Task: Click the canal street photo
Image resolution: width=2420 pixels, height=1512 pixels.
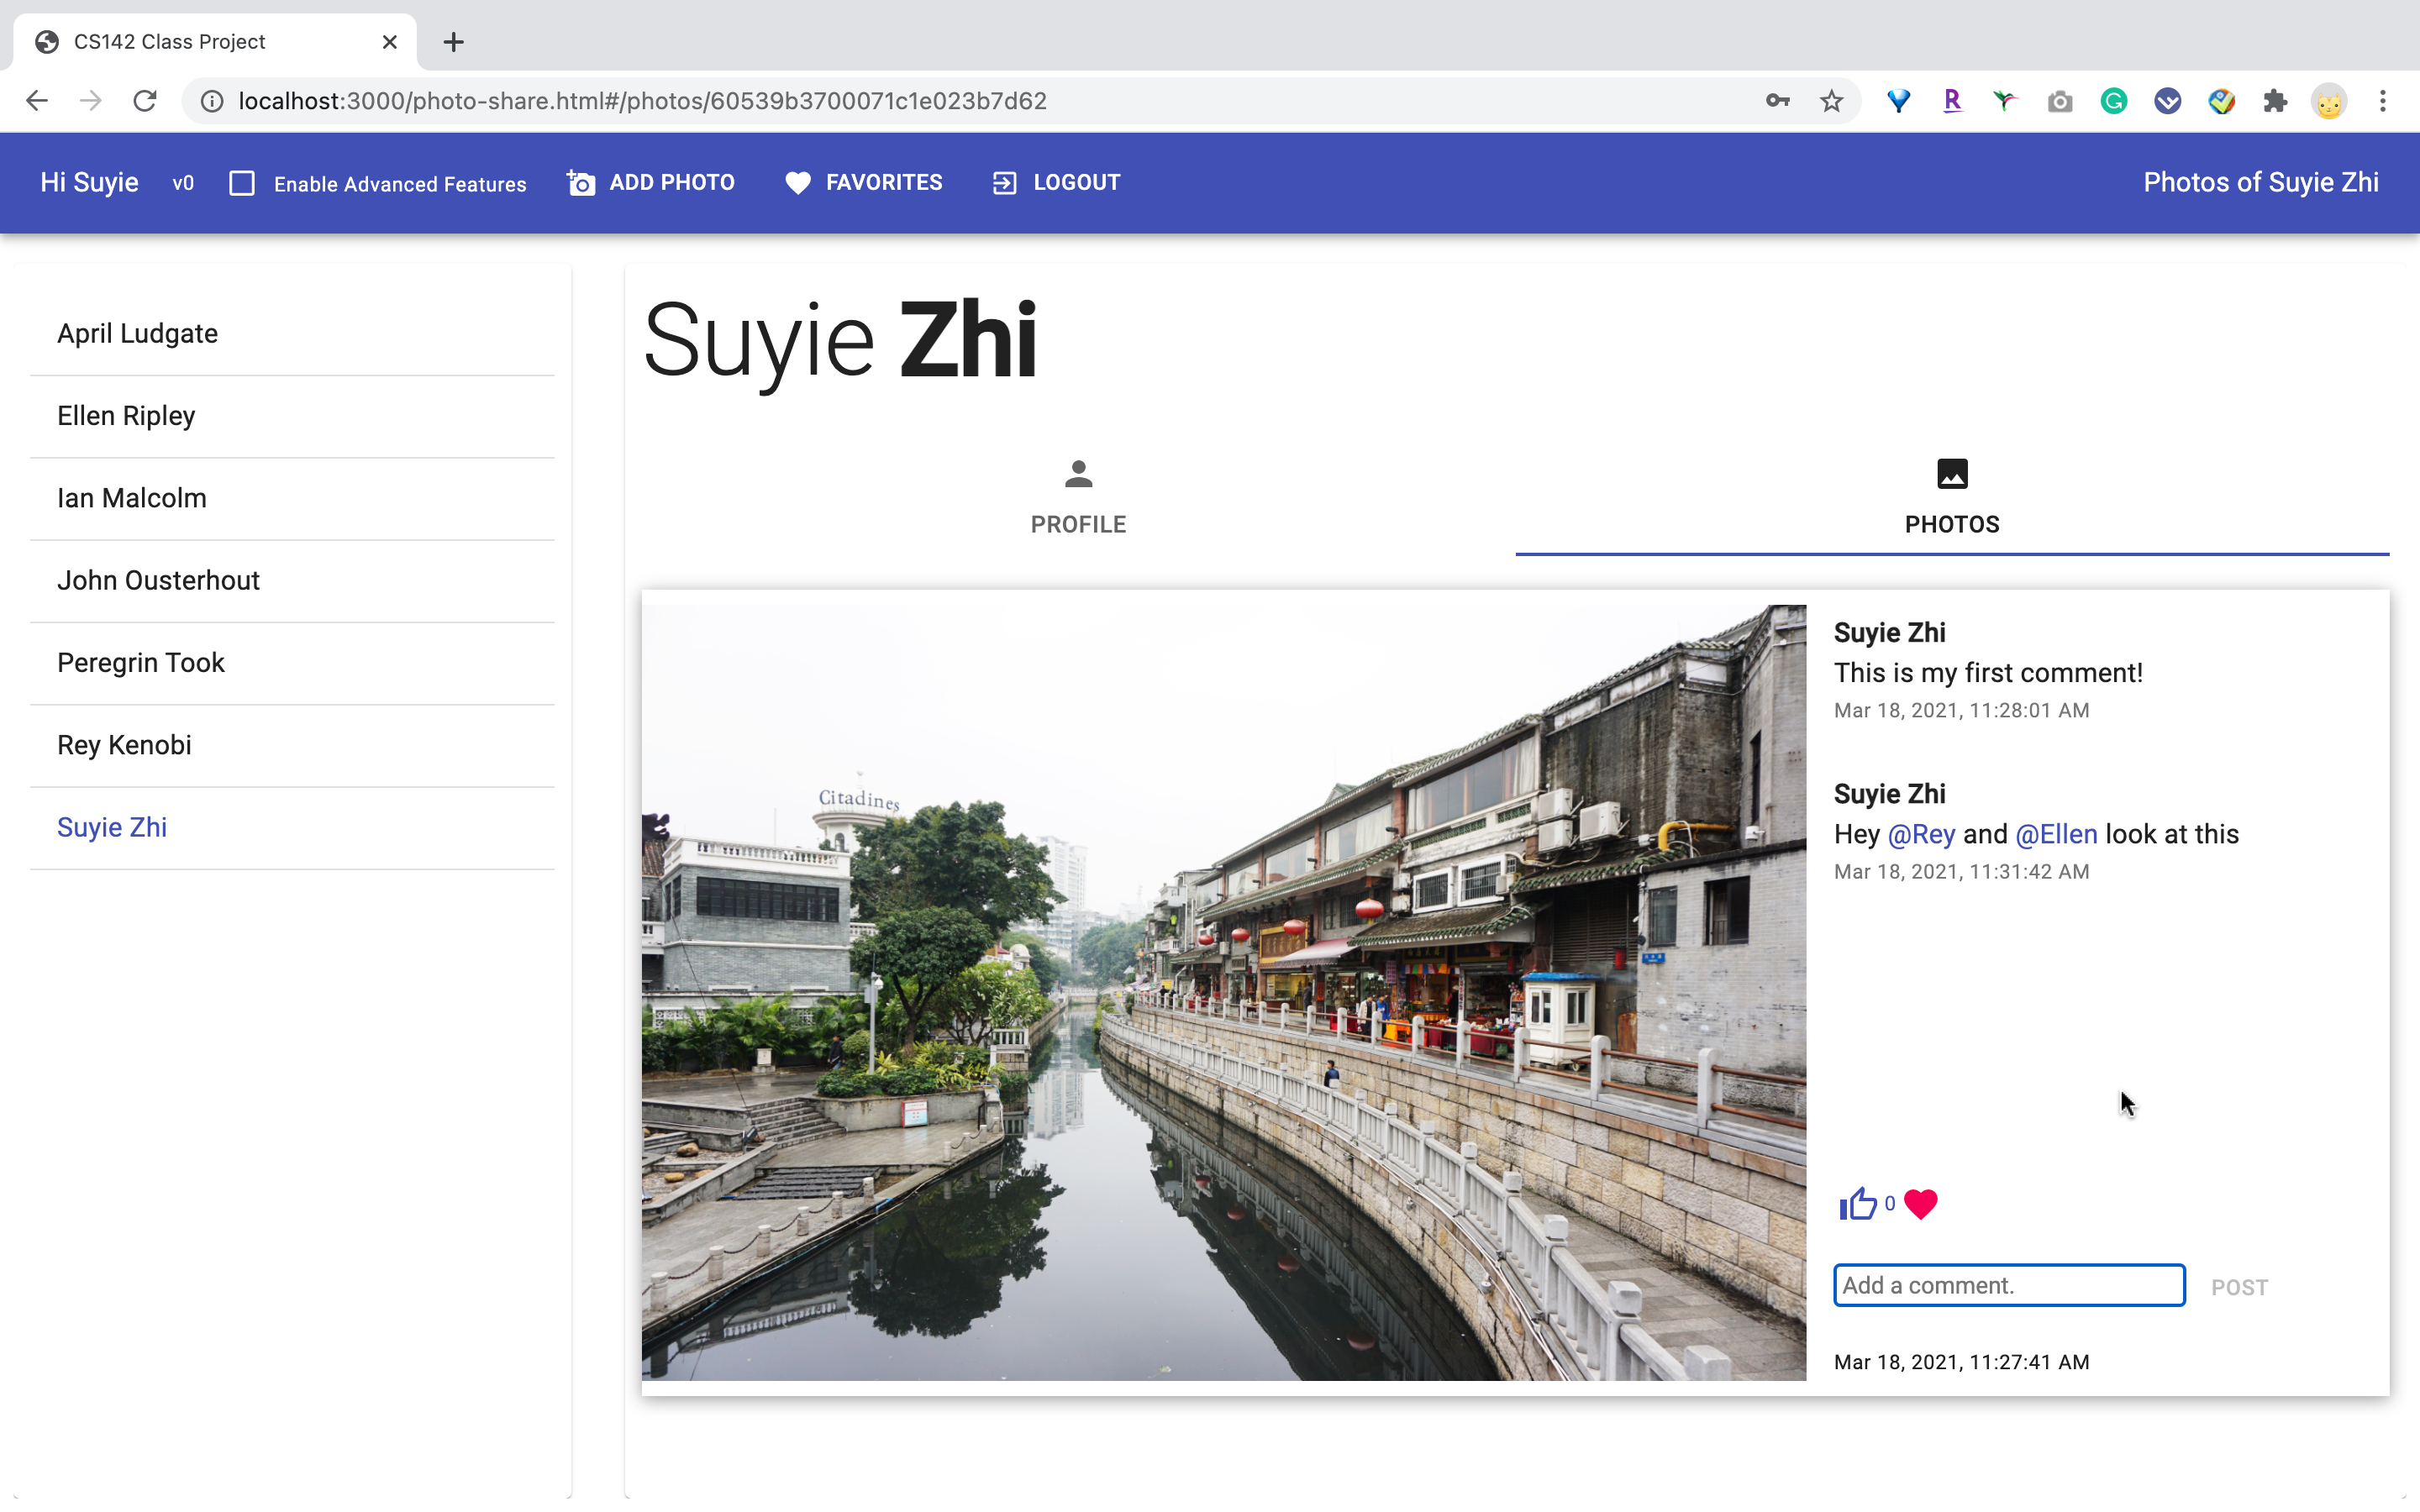Action: [x=1223, y=992]
